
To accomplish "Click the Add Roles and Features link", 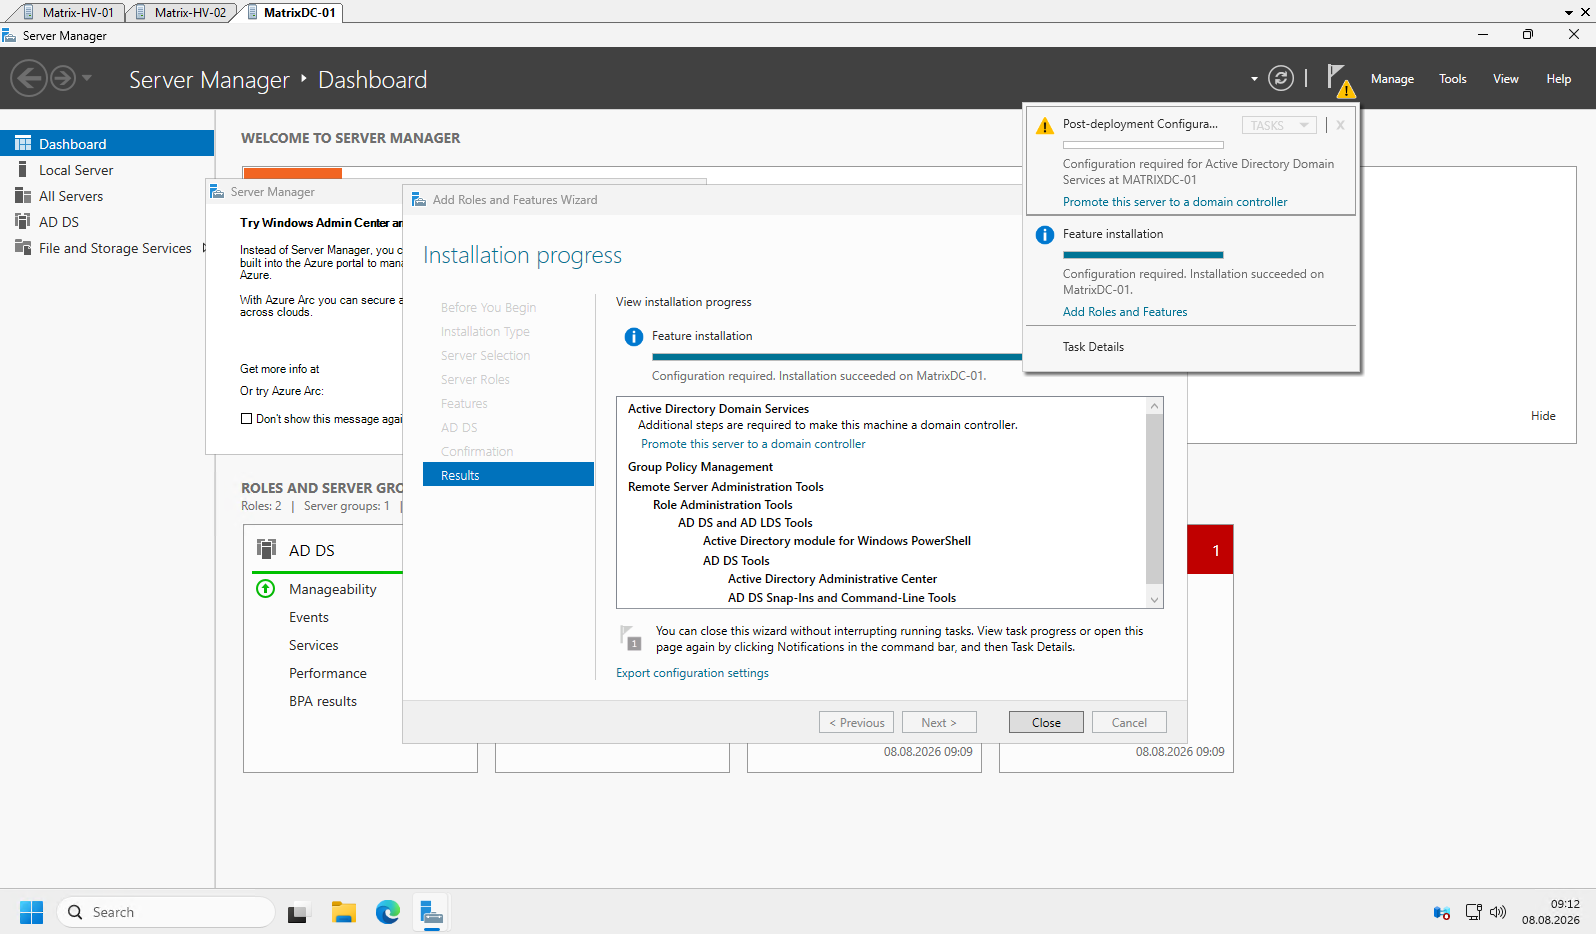I will pos(1125,312).
